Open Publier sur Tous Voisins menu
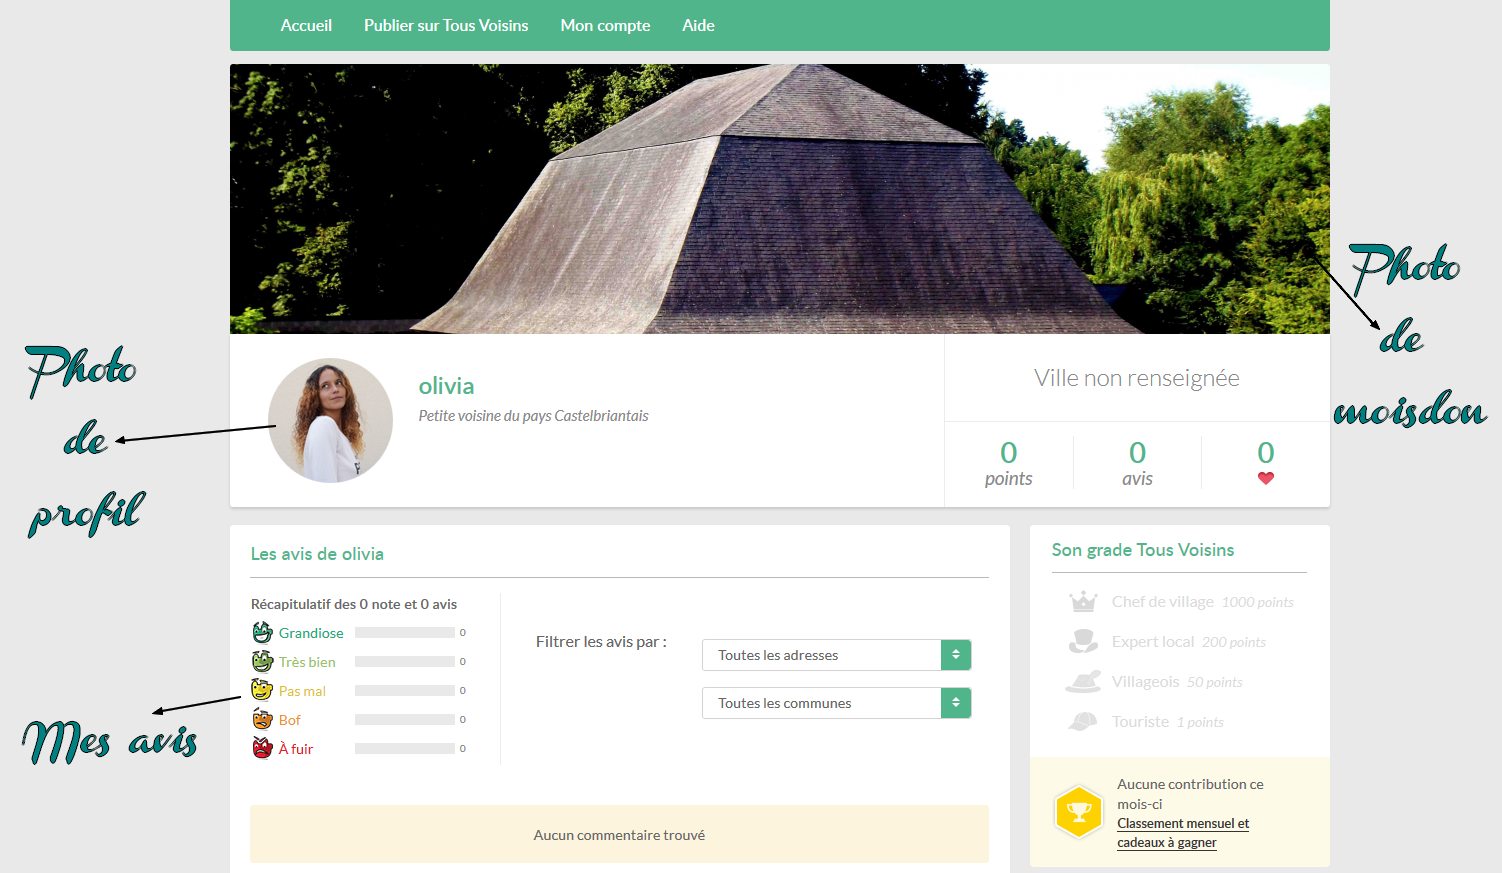The height and width of the screenshot is (873, 1502). click(x=446, y=25)
